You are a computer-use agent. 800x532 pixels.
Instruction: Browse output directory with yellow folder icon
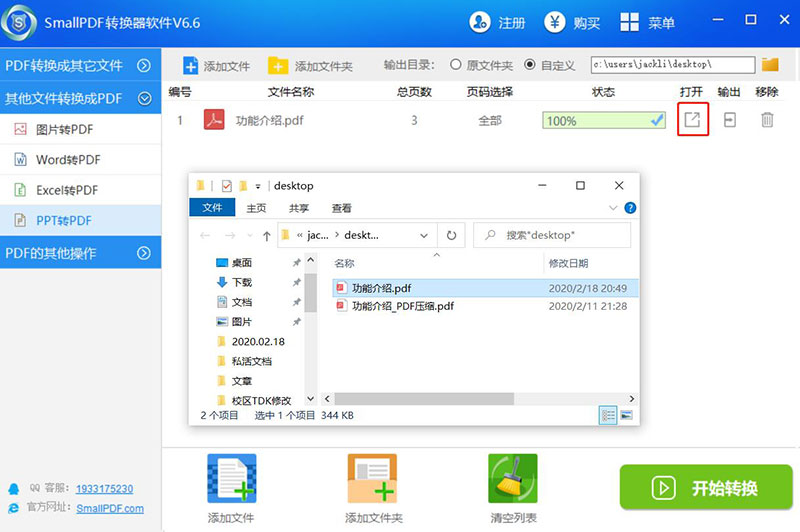770,65
